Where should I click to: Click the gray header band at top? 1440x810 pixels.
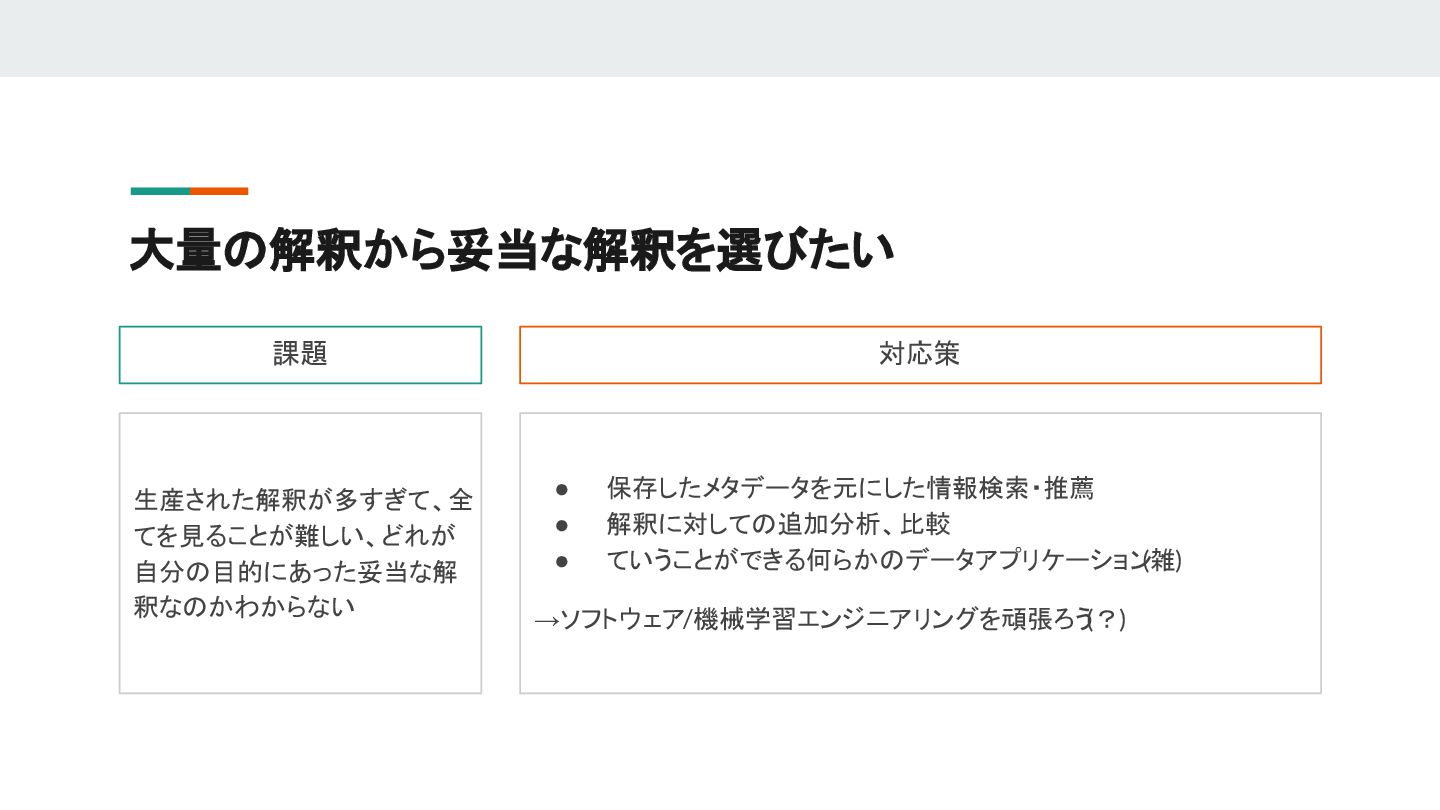720,38
